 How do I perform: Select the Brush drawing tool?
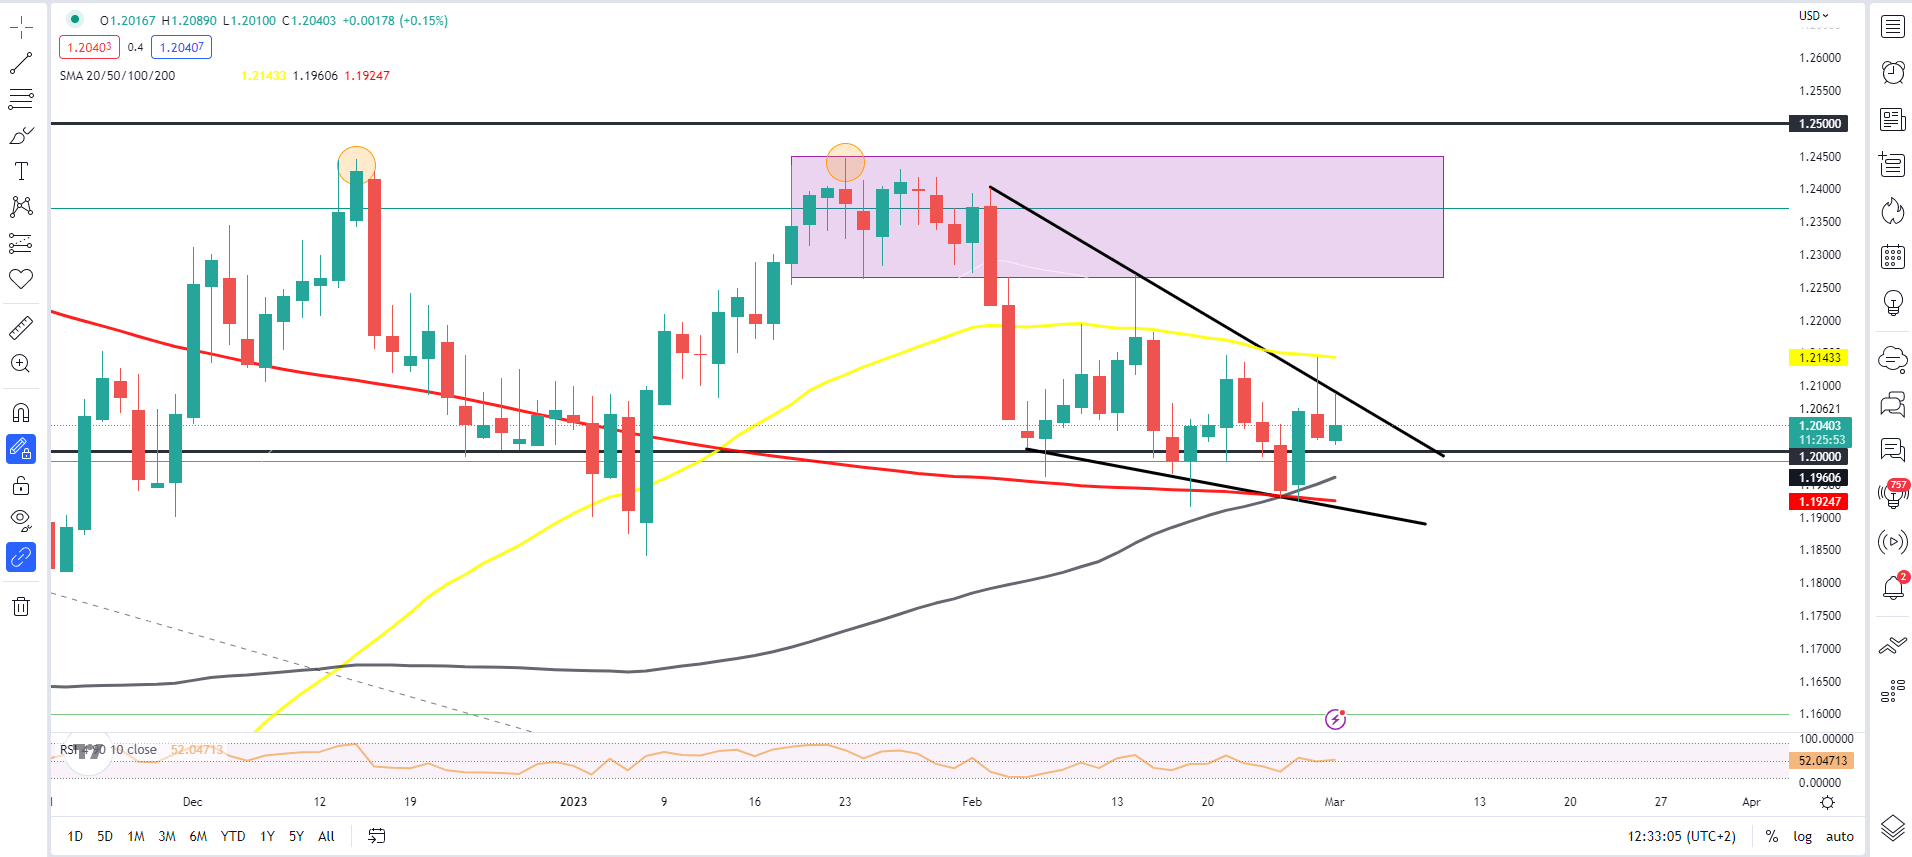(21, 135)
